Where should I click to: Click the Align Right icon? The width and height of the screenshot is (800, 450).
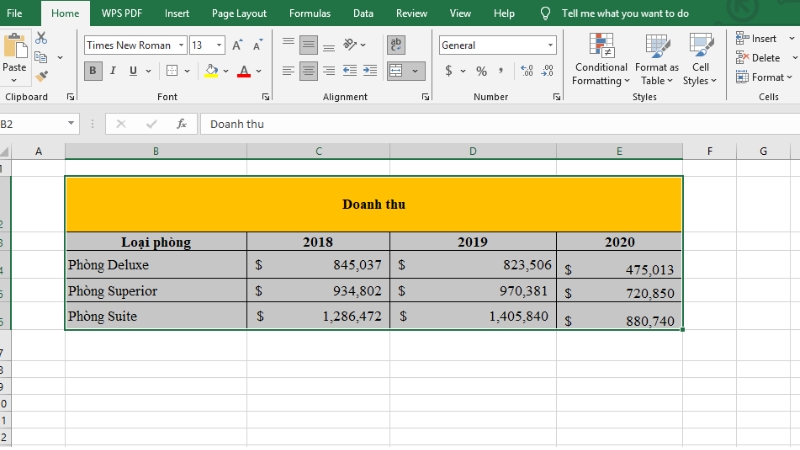click(329, 71)
